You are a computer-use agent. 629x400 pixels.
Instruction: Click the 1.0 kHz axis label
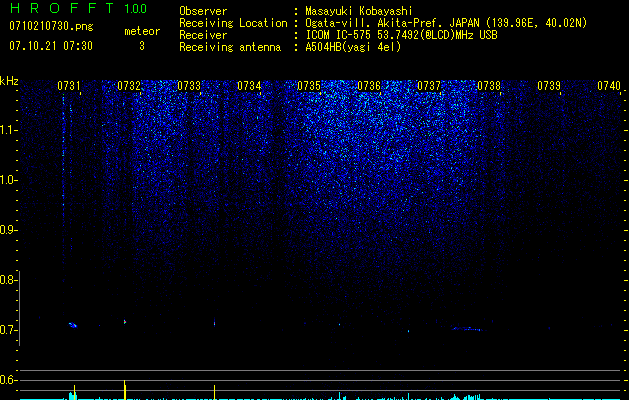[7, 180]
